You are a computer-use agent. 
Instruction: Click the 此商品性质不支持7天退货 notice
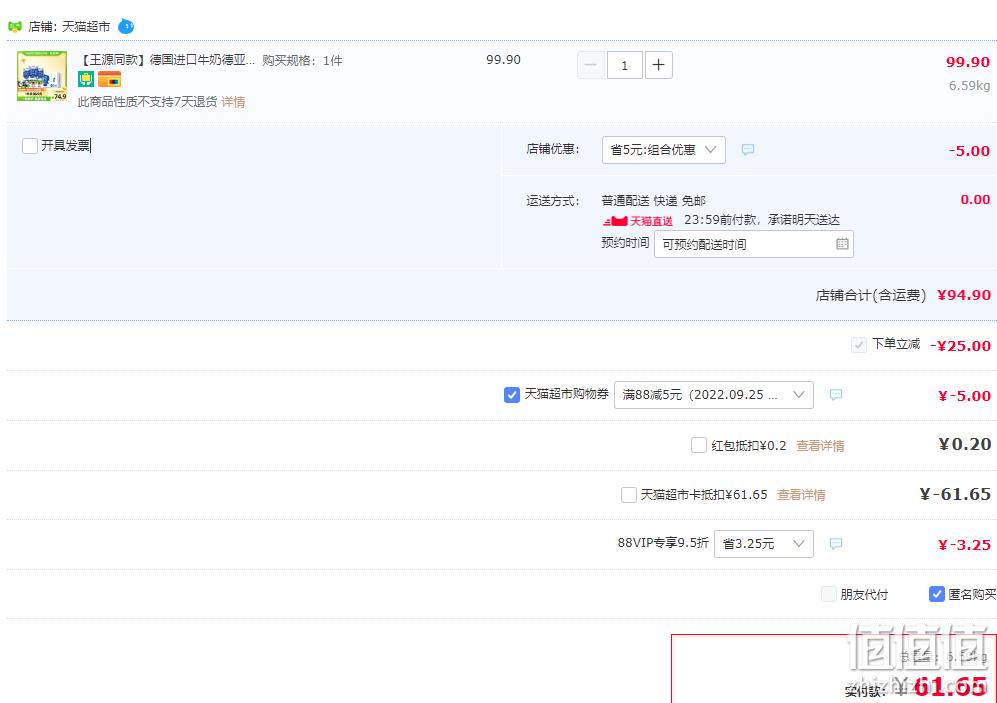click(x=148, y=102)
